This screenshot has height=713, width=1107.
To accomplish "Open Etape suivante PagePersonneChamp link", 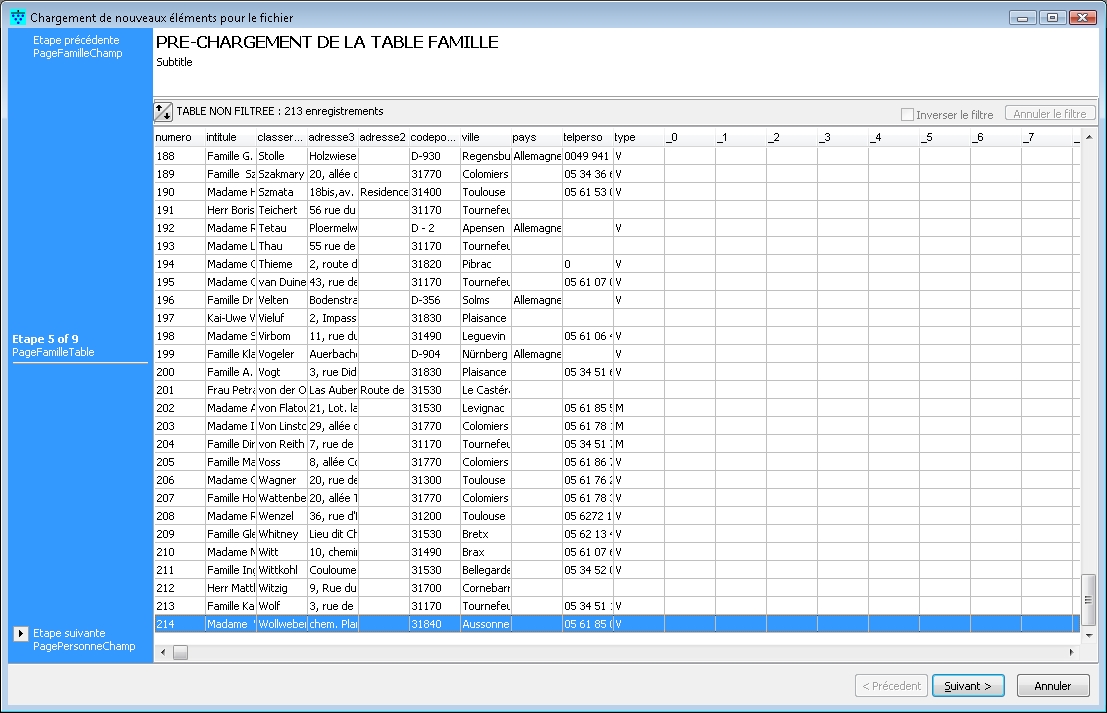I will pos(83,640).
